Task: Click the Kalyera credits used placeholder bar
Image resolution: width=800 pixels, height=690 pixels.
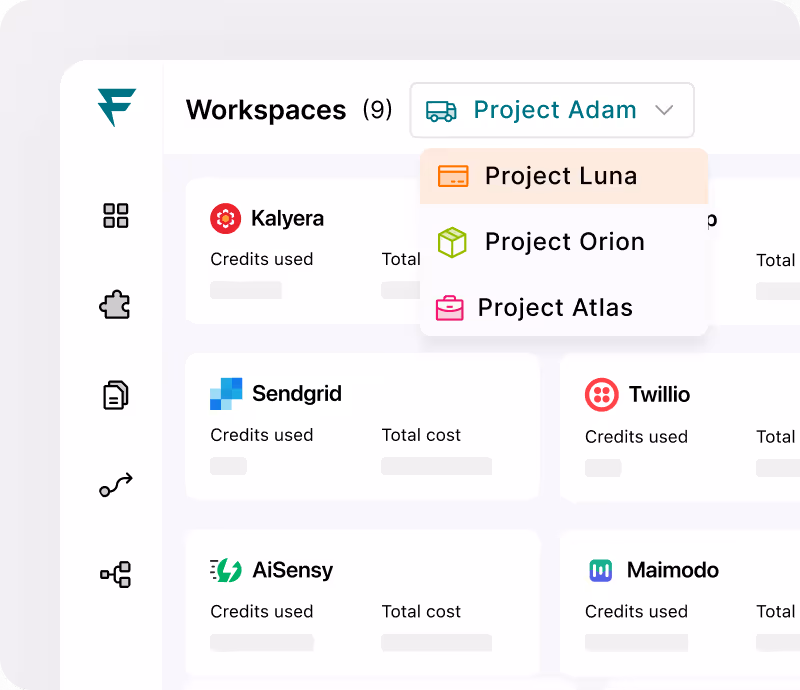Action: 246,290
